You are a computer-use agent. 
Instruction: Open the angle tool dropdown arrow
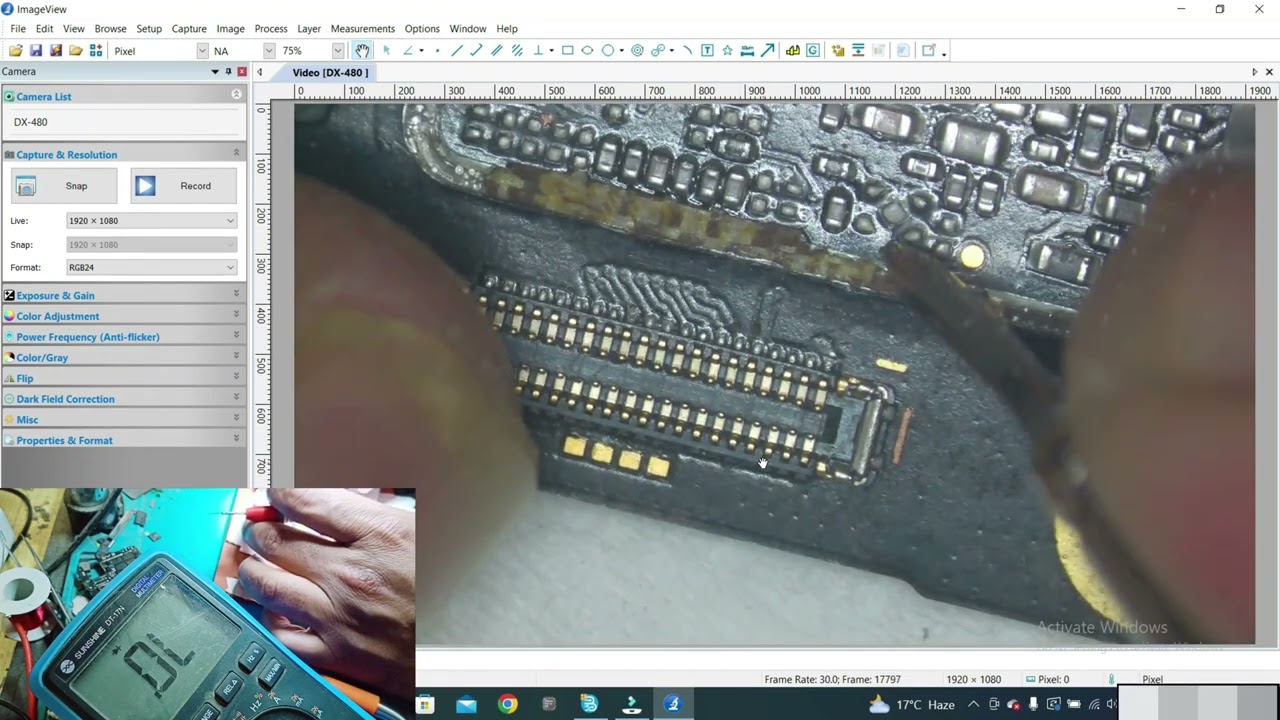pyautogui.click(x=421, y=50)
